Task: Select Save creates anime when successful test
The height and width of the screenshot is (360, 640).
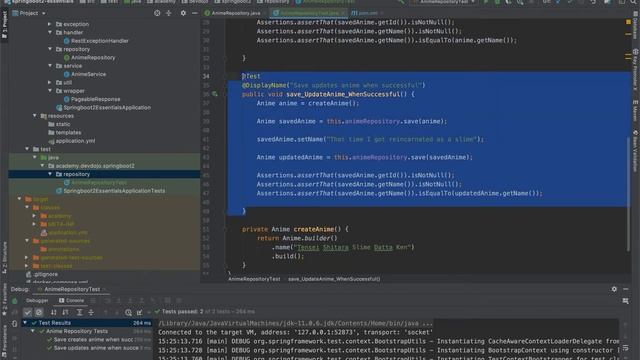Action: tap(93, 340)
